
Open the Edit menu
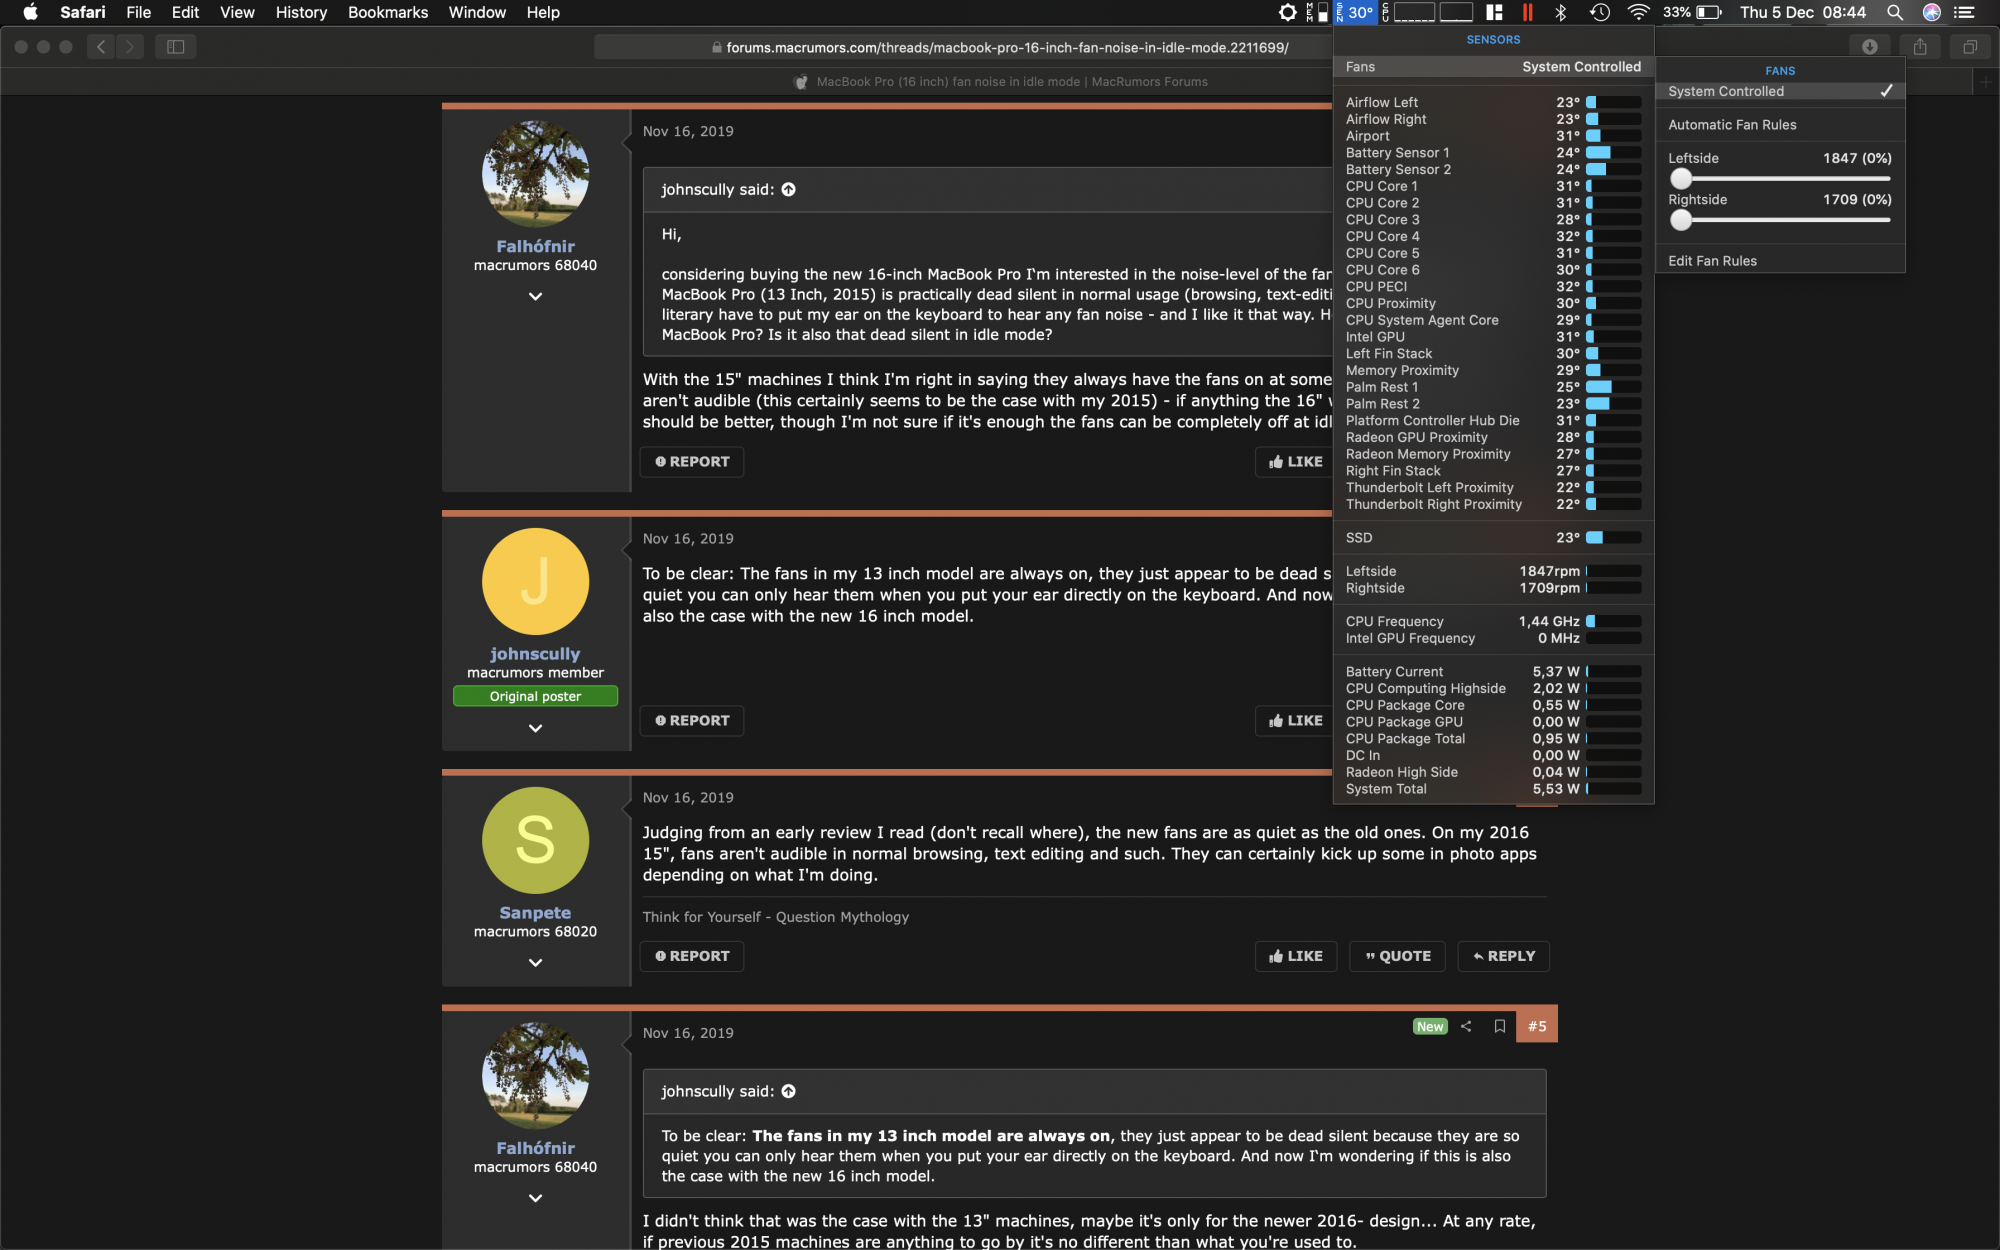(x=185, y=12)
